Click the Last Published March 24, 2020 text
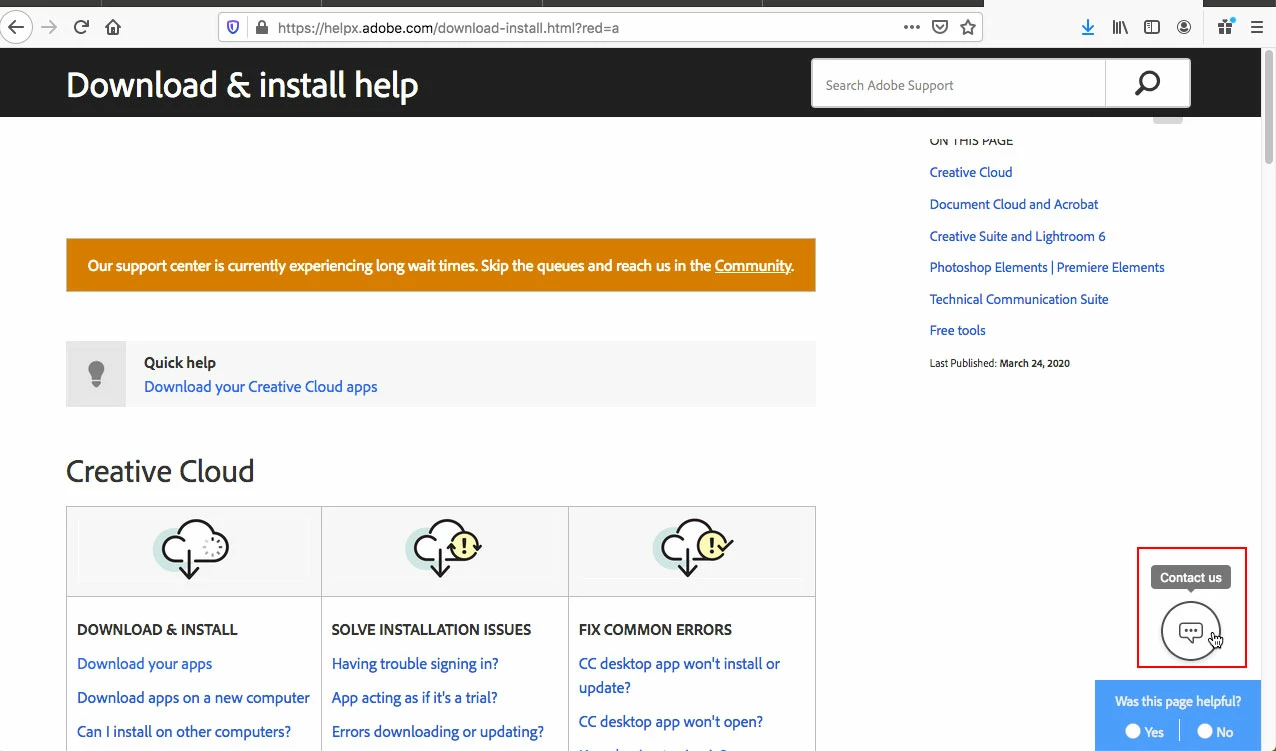The height and width of the screenshot is (751, 1276). click(x=999, y=363)
